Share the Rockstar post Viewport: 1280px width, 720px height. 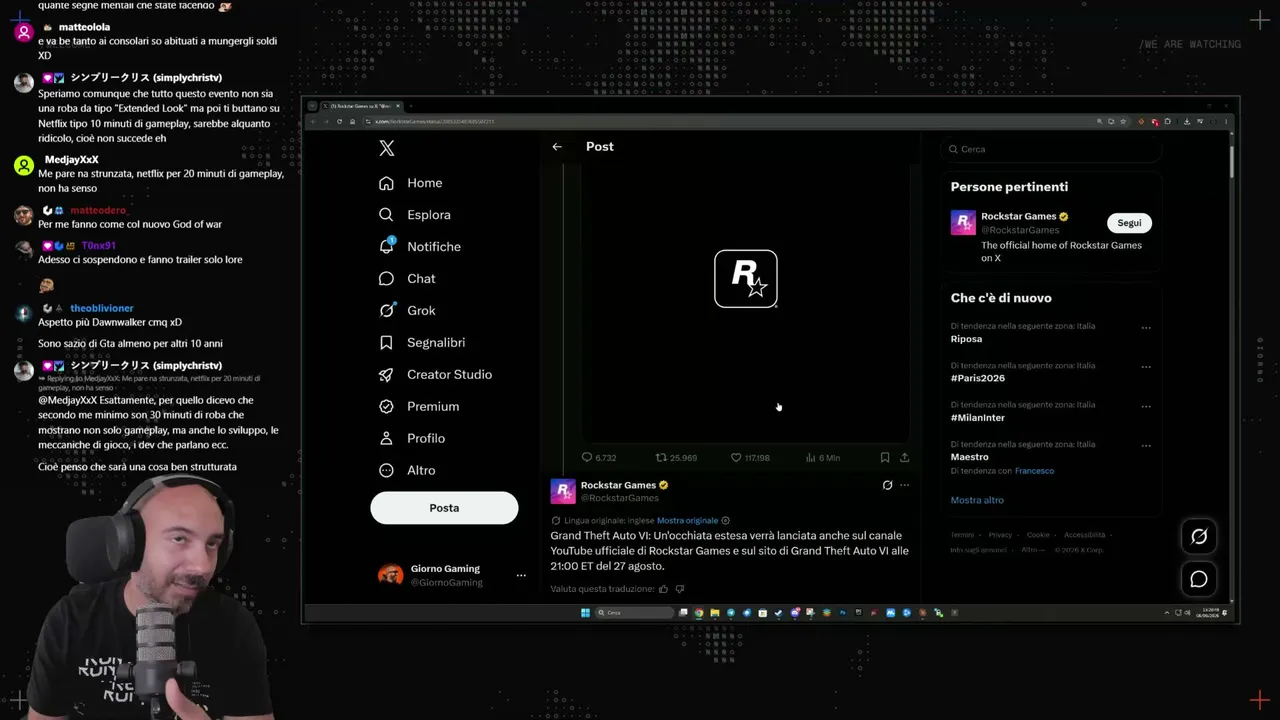coord(905,457)
